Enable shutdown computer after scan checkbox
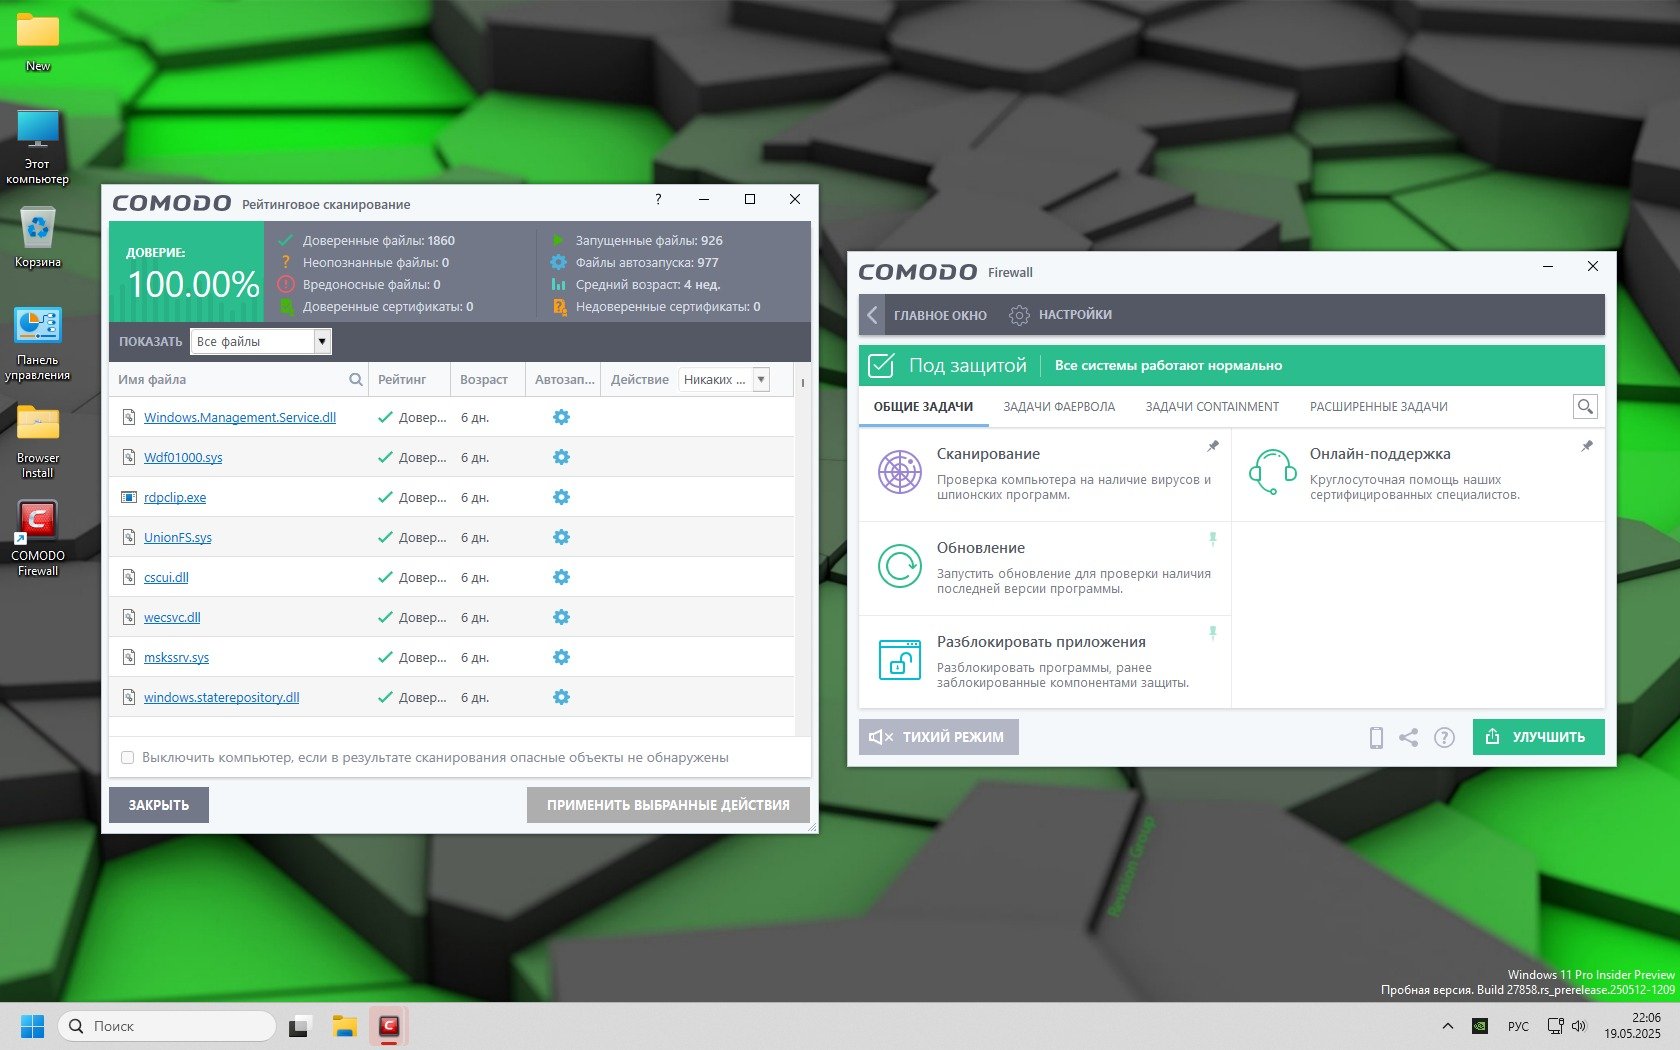This screenshot has width=1680, height=1050. pos(128,758)
